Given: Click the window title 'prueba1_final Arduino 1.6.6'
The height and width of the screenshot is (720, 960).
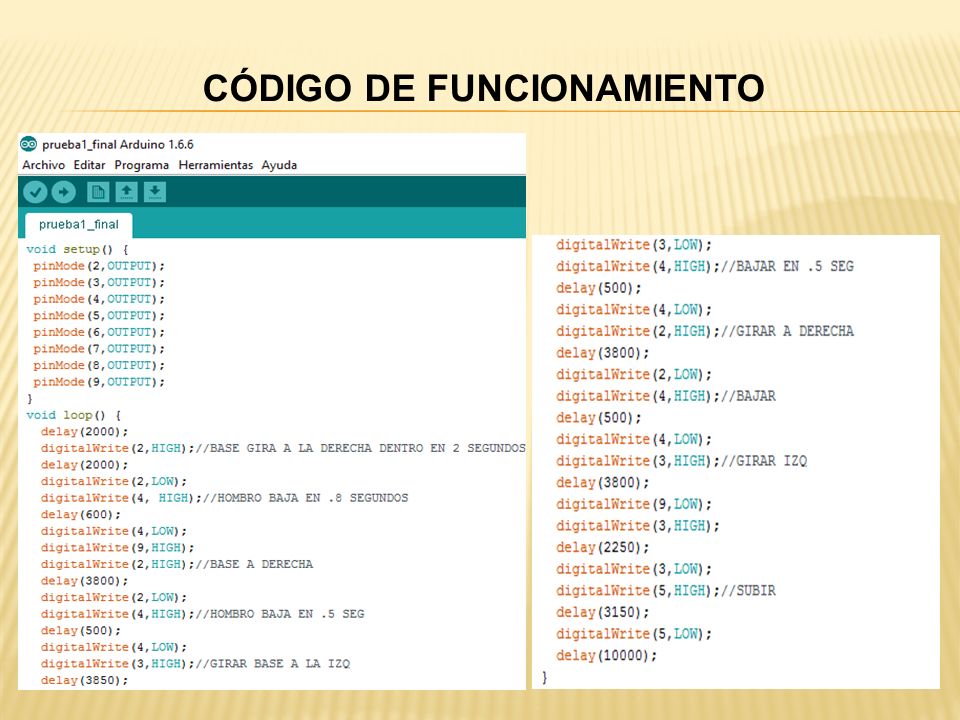Looking at the screenshot, I should pos(118,144).
